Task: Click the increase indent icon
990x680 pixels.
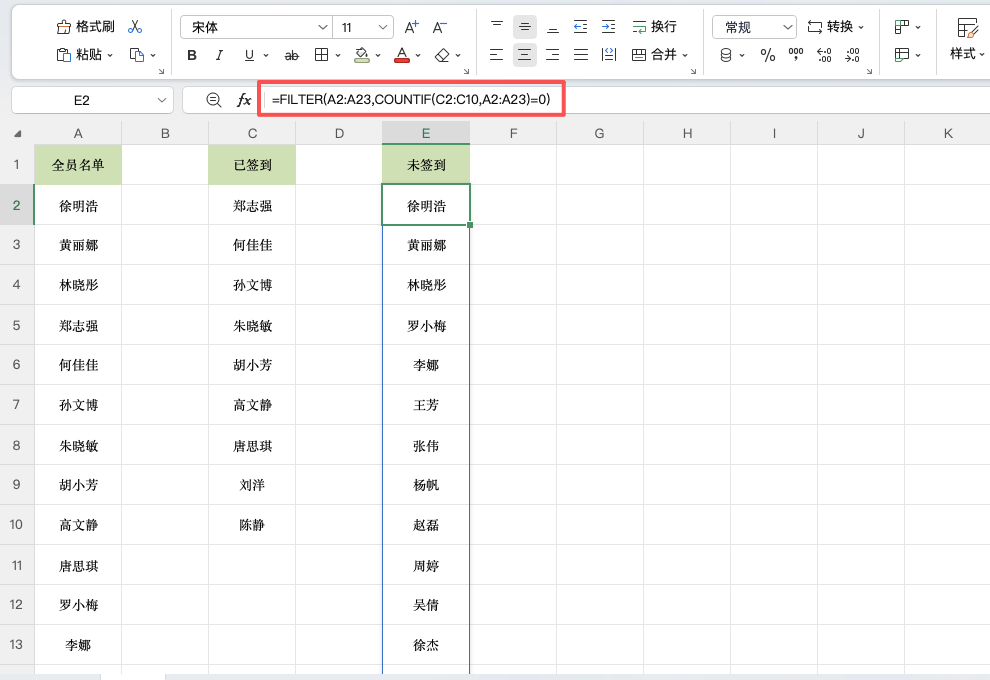Action: click(609, 27)
